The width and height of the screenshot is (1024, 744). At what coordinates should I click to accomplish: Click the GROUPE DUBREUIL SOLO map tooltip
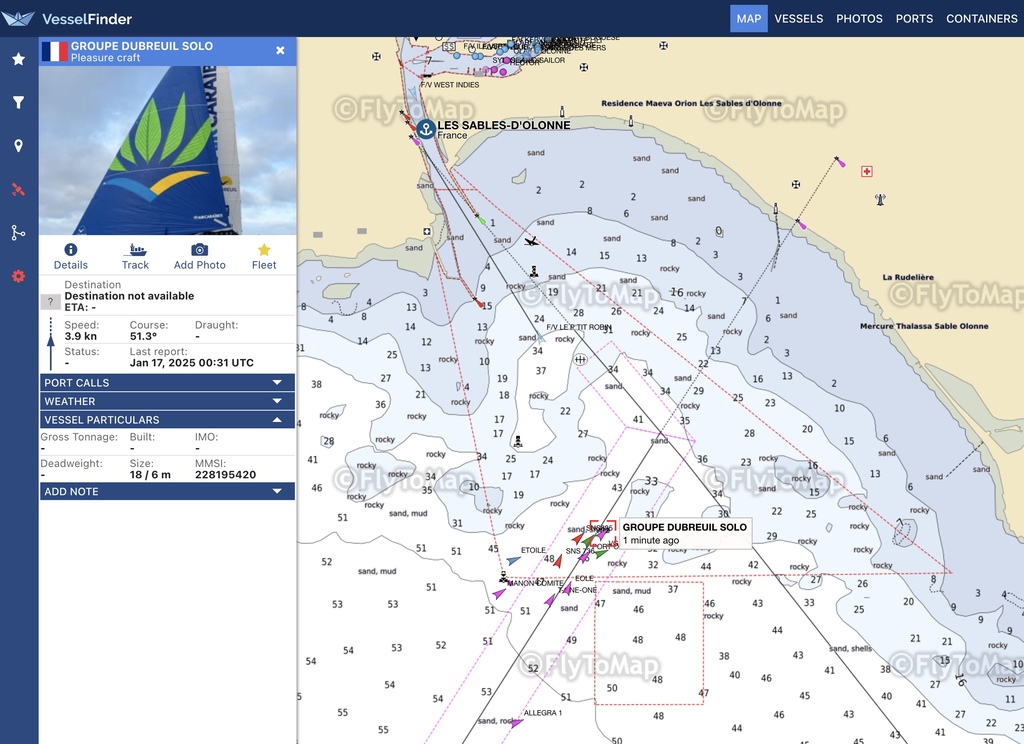click(684, 533)
